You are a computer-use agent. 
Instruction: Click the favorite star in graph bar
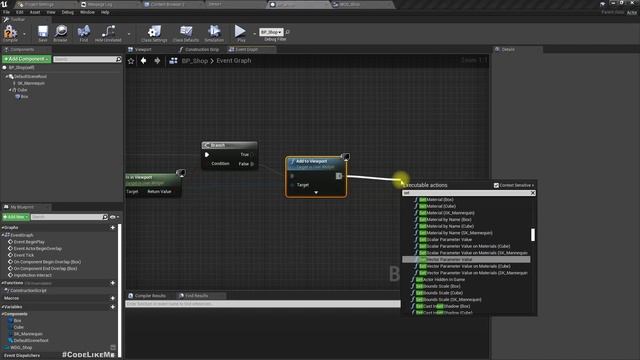pos(131,61)
